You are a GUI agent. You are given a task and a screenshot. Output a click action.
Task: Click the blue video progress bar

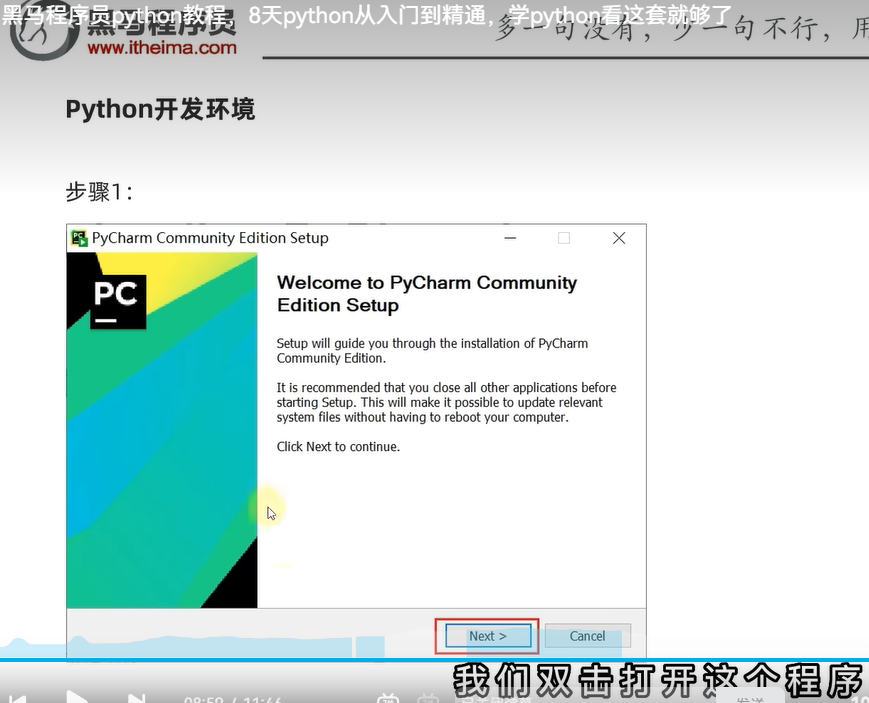[x=434, y=660]
